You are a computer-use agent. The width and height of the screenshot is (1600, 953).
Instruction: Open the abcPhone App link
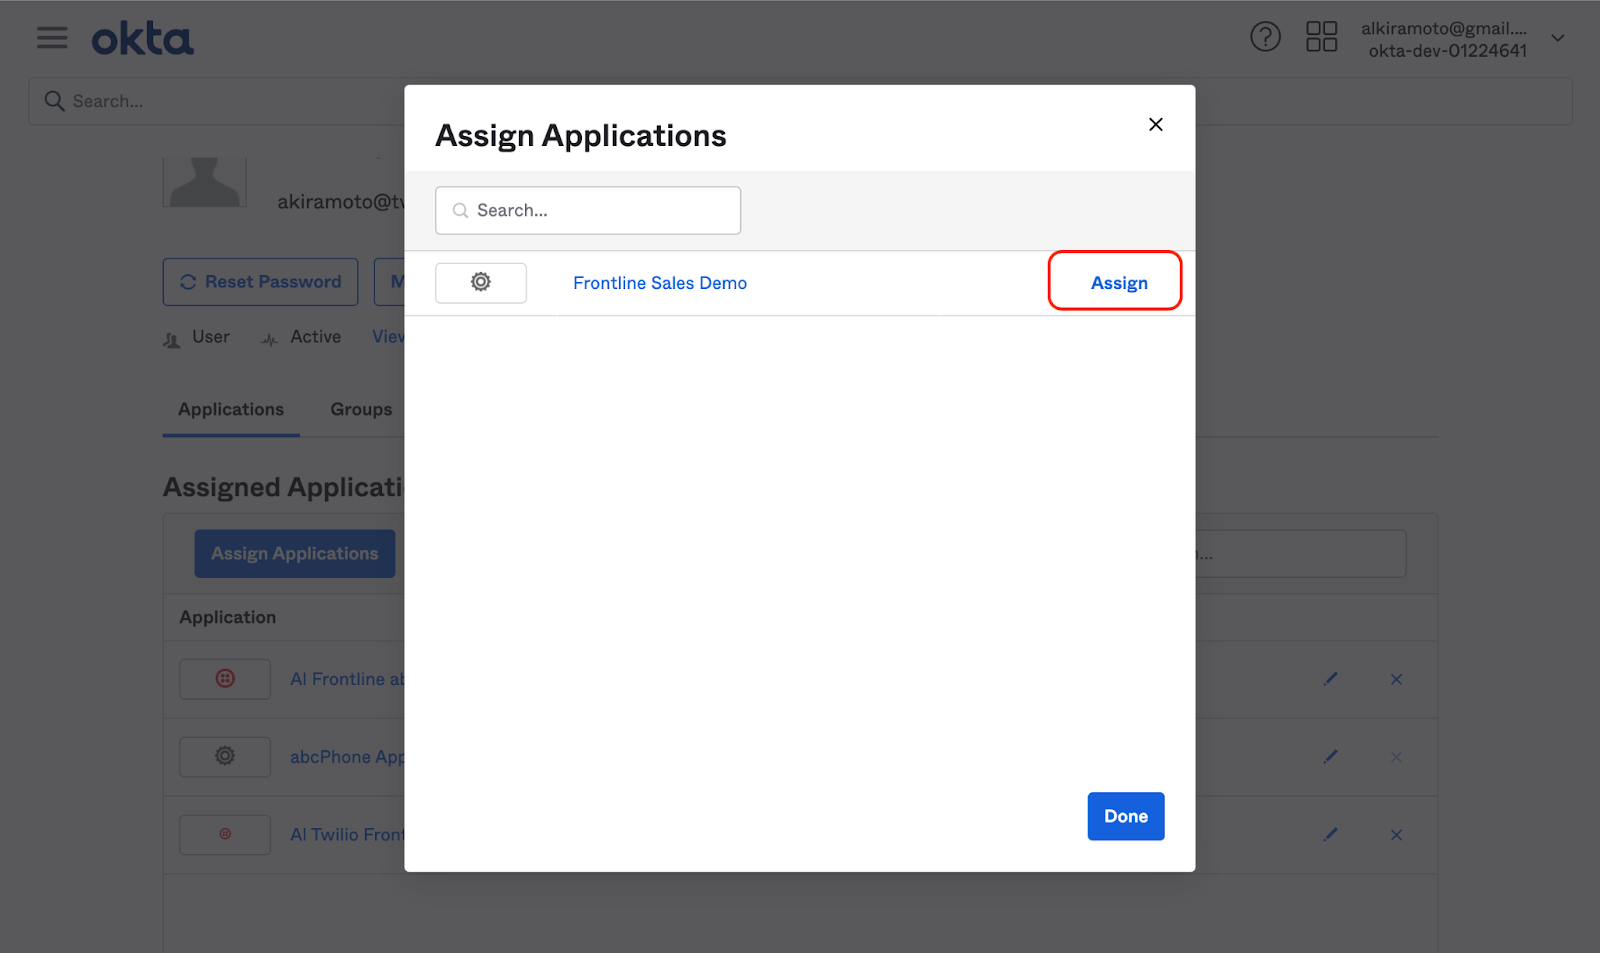347,757
